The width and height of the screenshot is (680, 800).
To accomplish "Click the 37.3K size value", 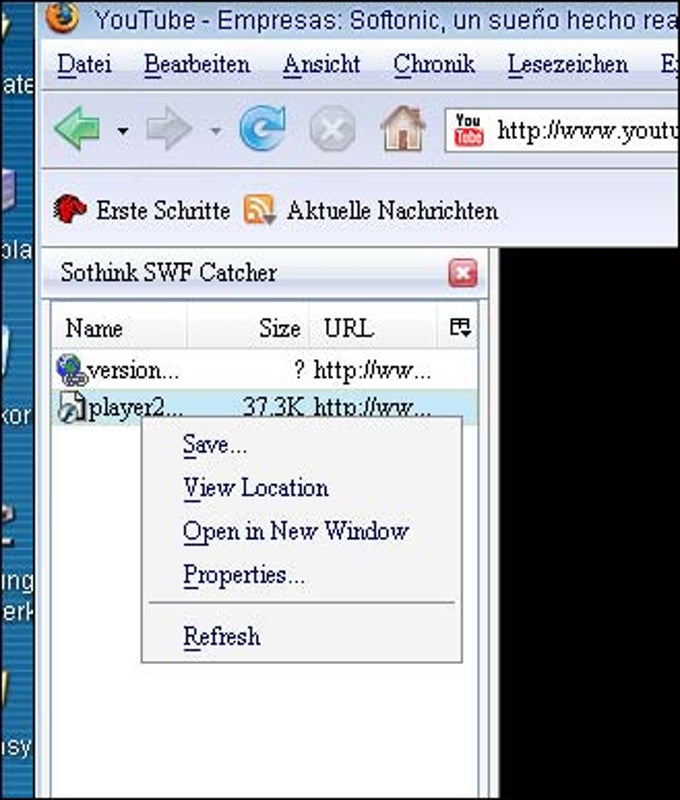I will pos(273,407).
